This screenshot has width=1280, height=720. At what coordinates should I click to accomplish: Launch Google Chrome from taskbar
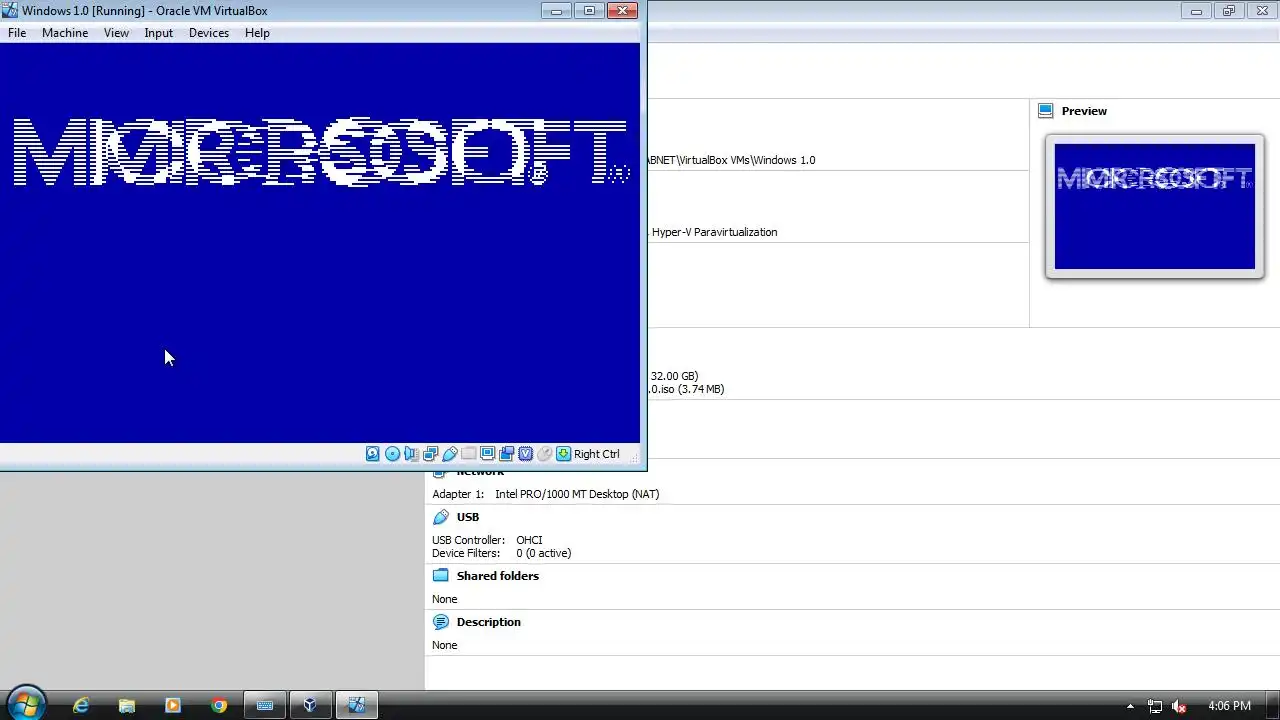point(219,705)
